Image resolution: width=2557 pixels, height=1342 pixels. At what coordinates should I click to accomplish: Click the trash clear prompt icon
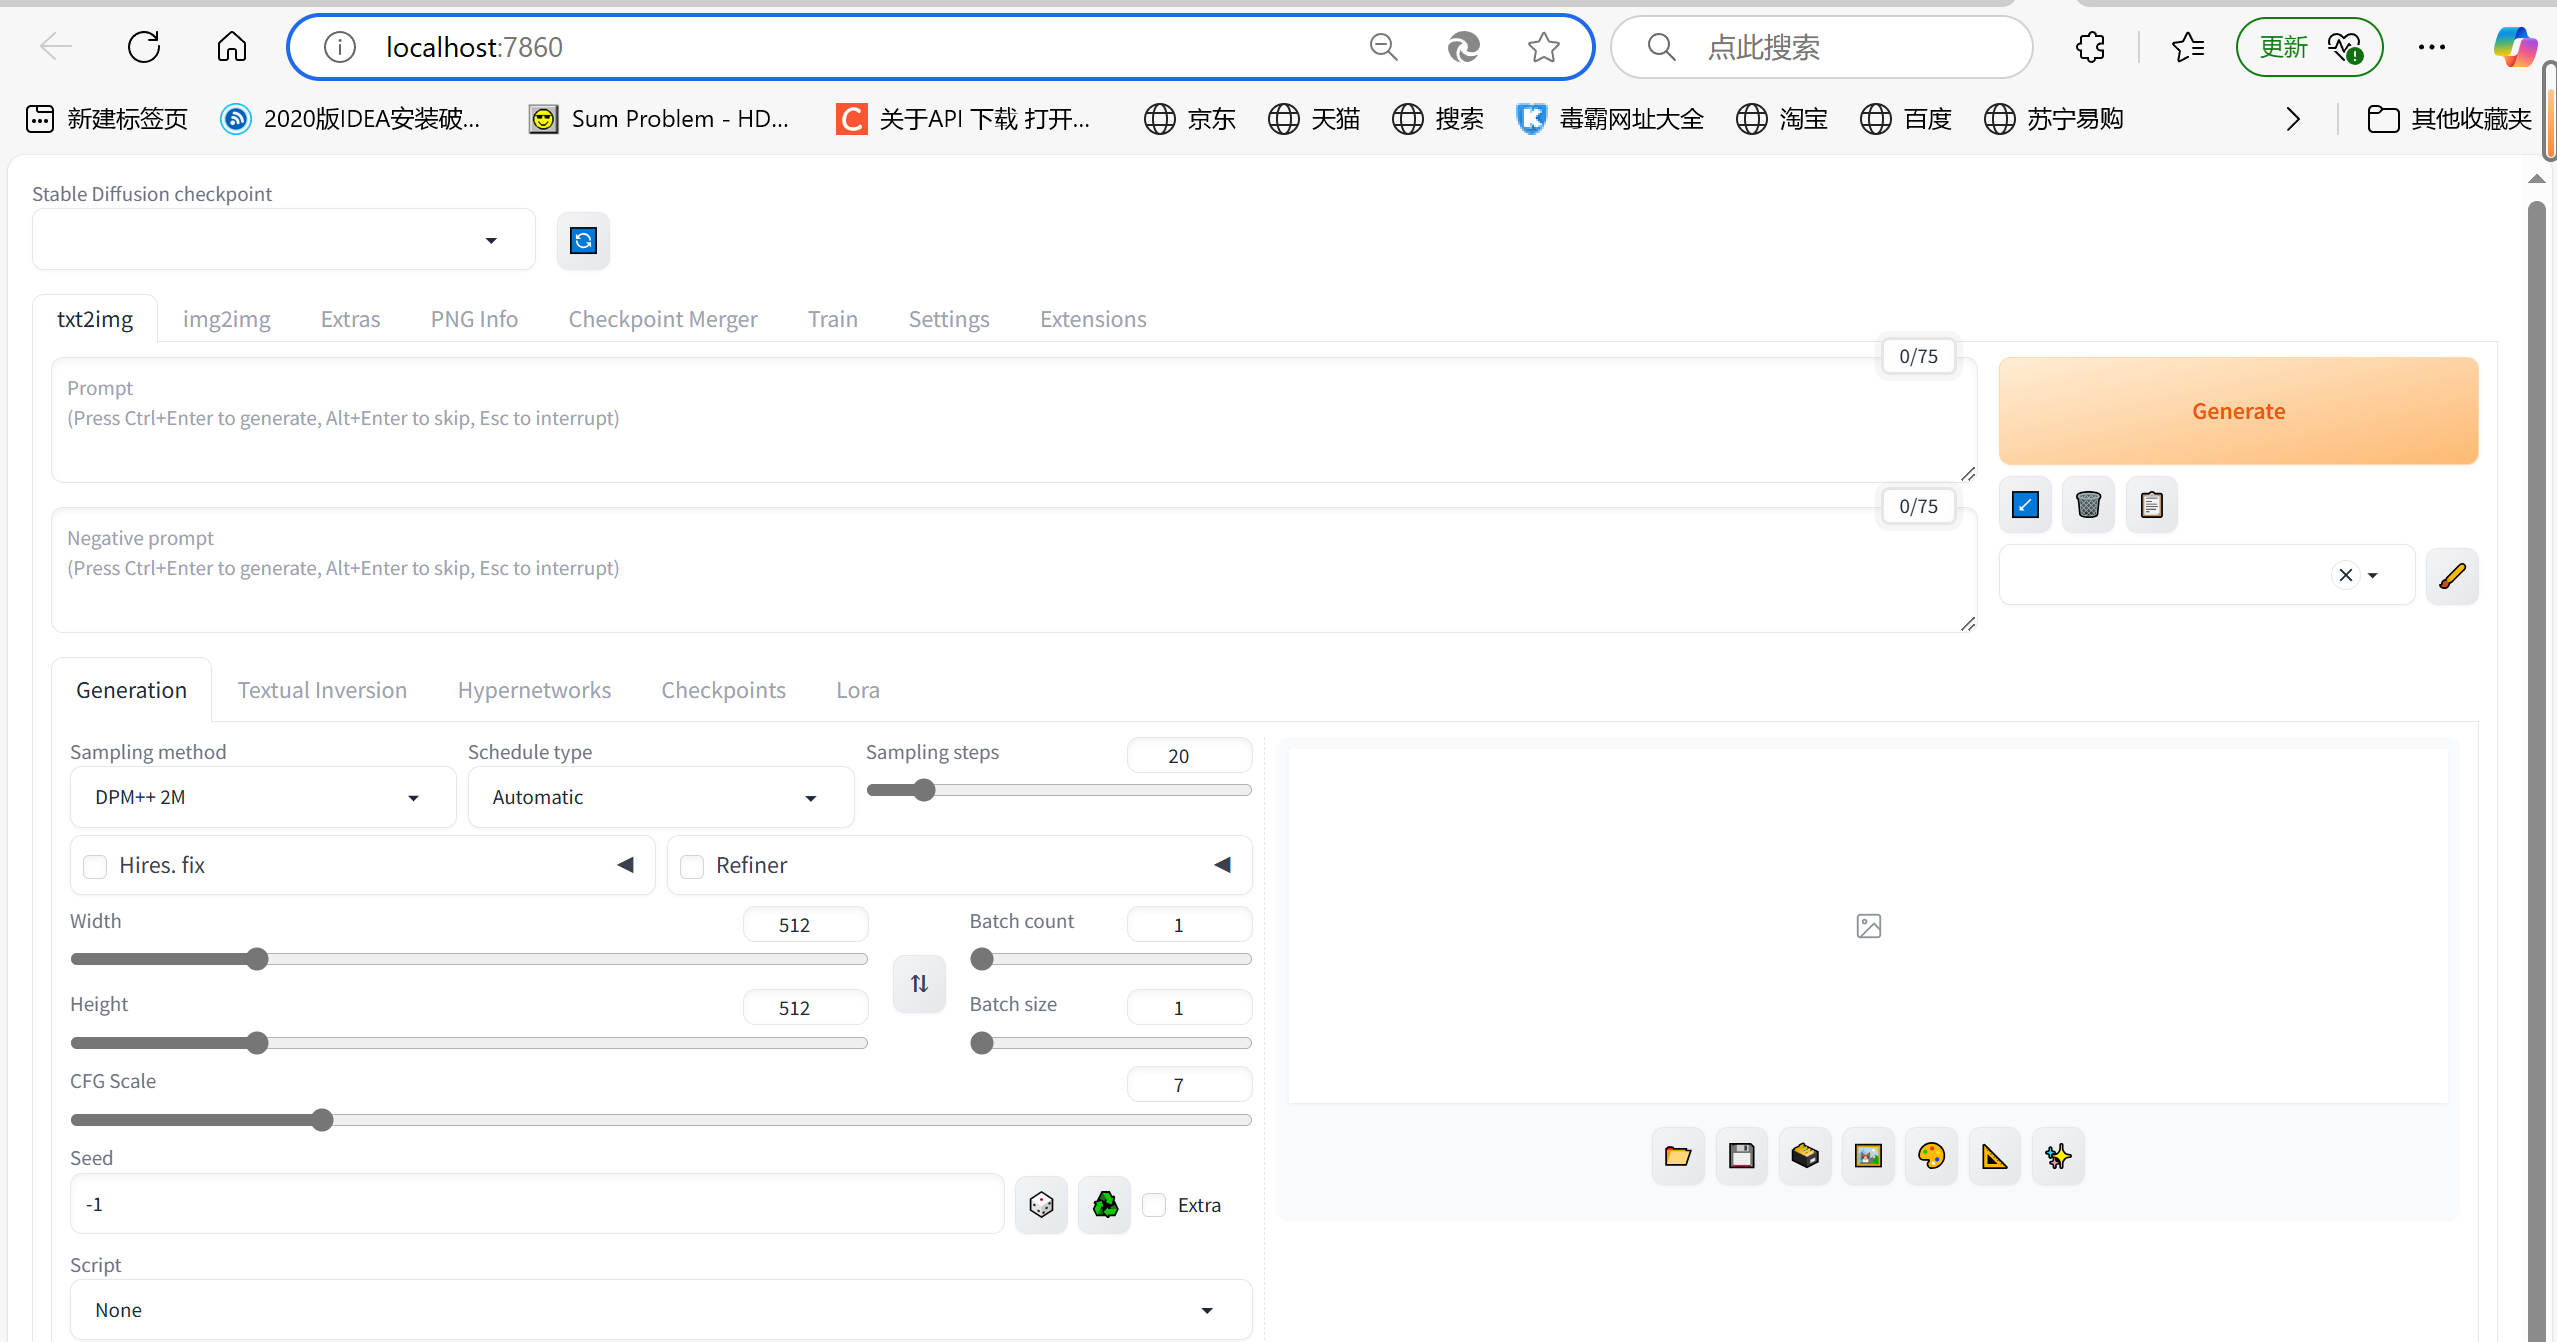[x=2088, y=505]
